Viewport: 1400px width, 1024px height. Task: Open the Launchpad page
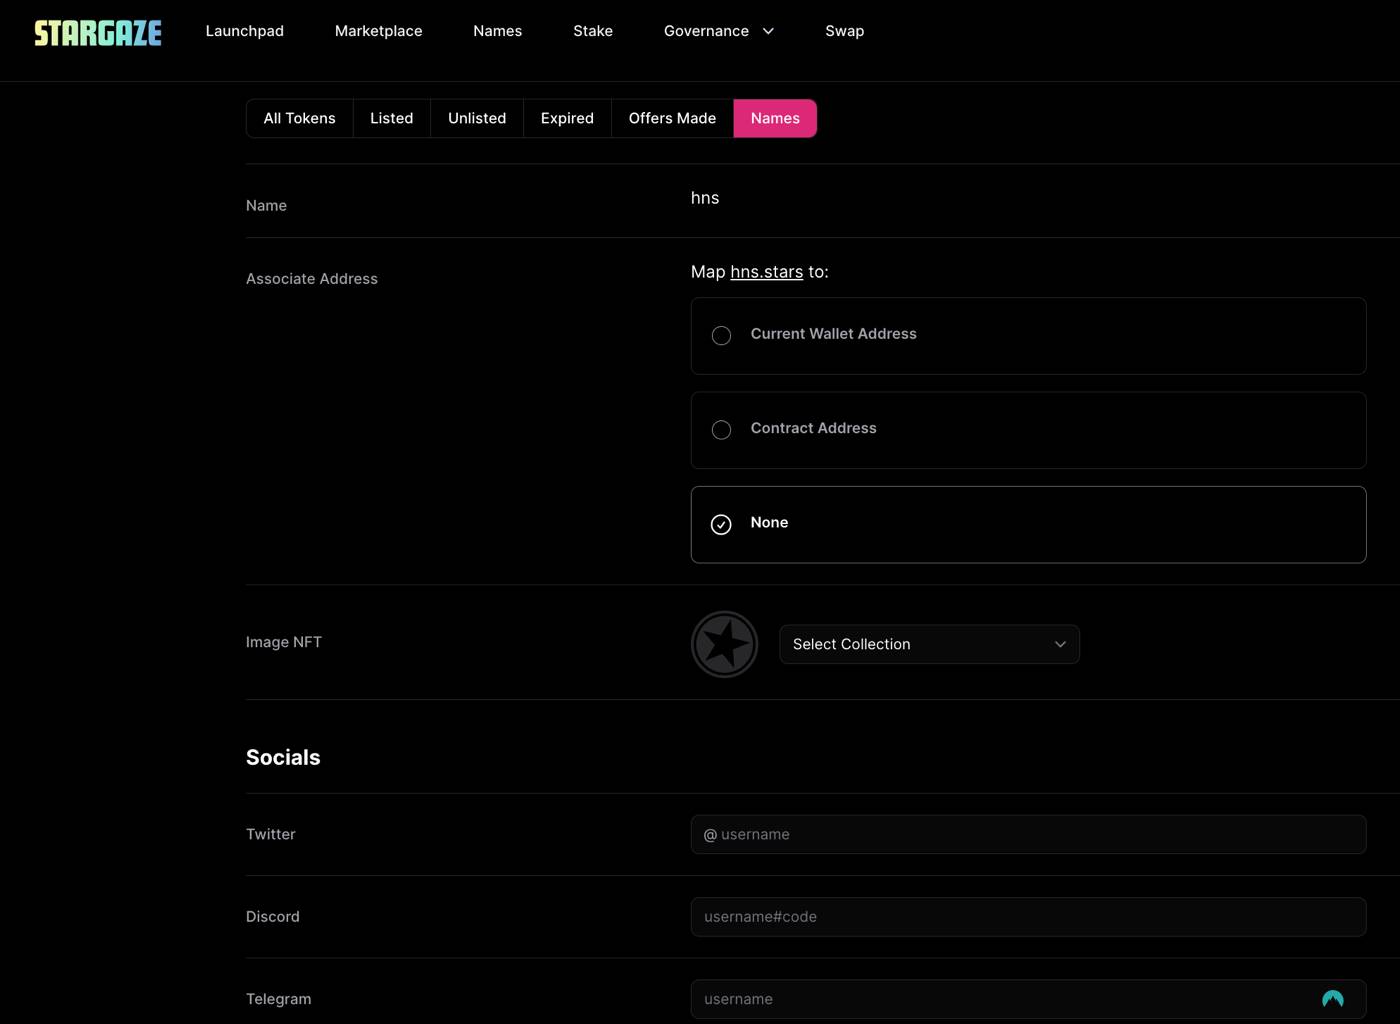pyautogui.click(x=244, y=31)
